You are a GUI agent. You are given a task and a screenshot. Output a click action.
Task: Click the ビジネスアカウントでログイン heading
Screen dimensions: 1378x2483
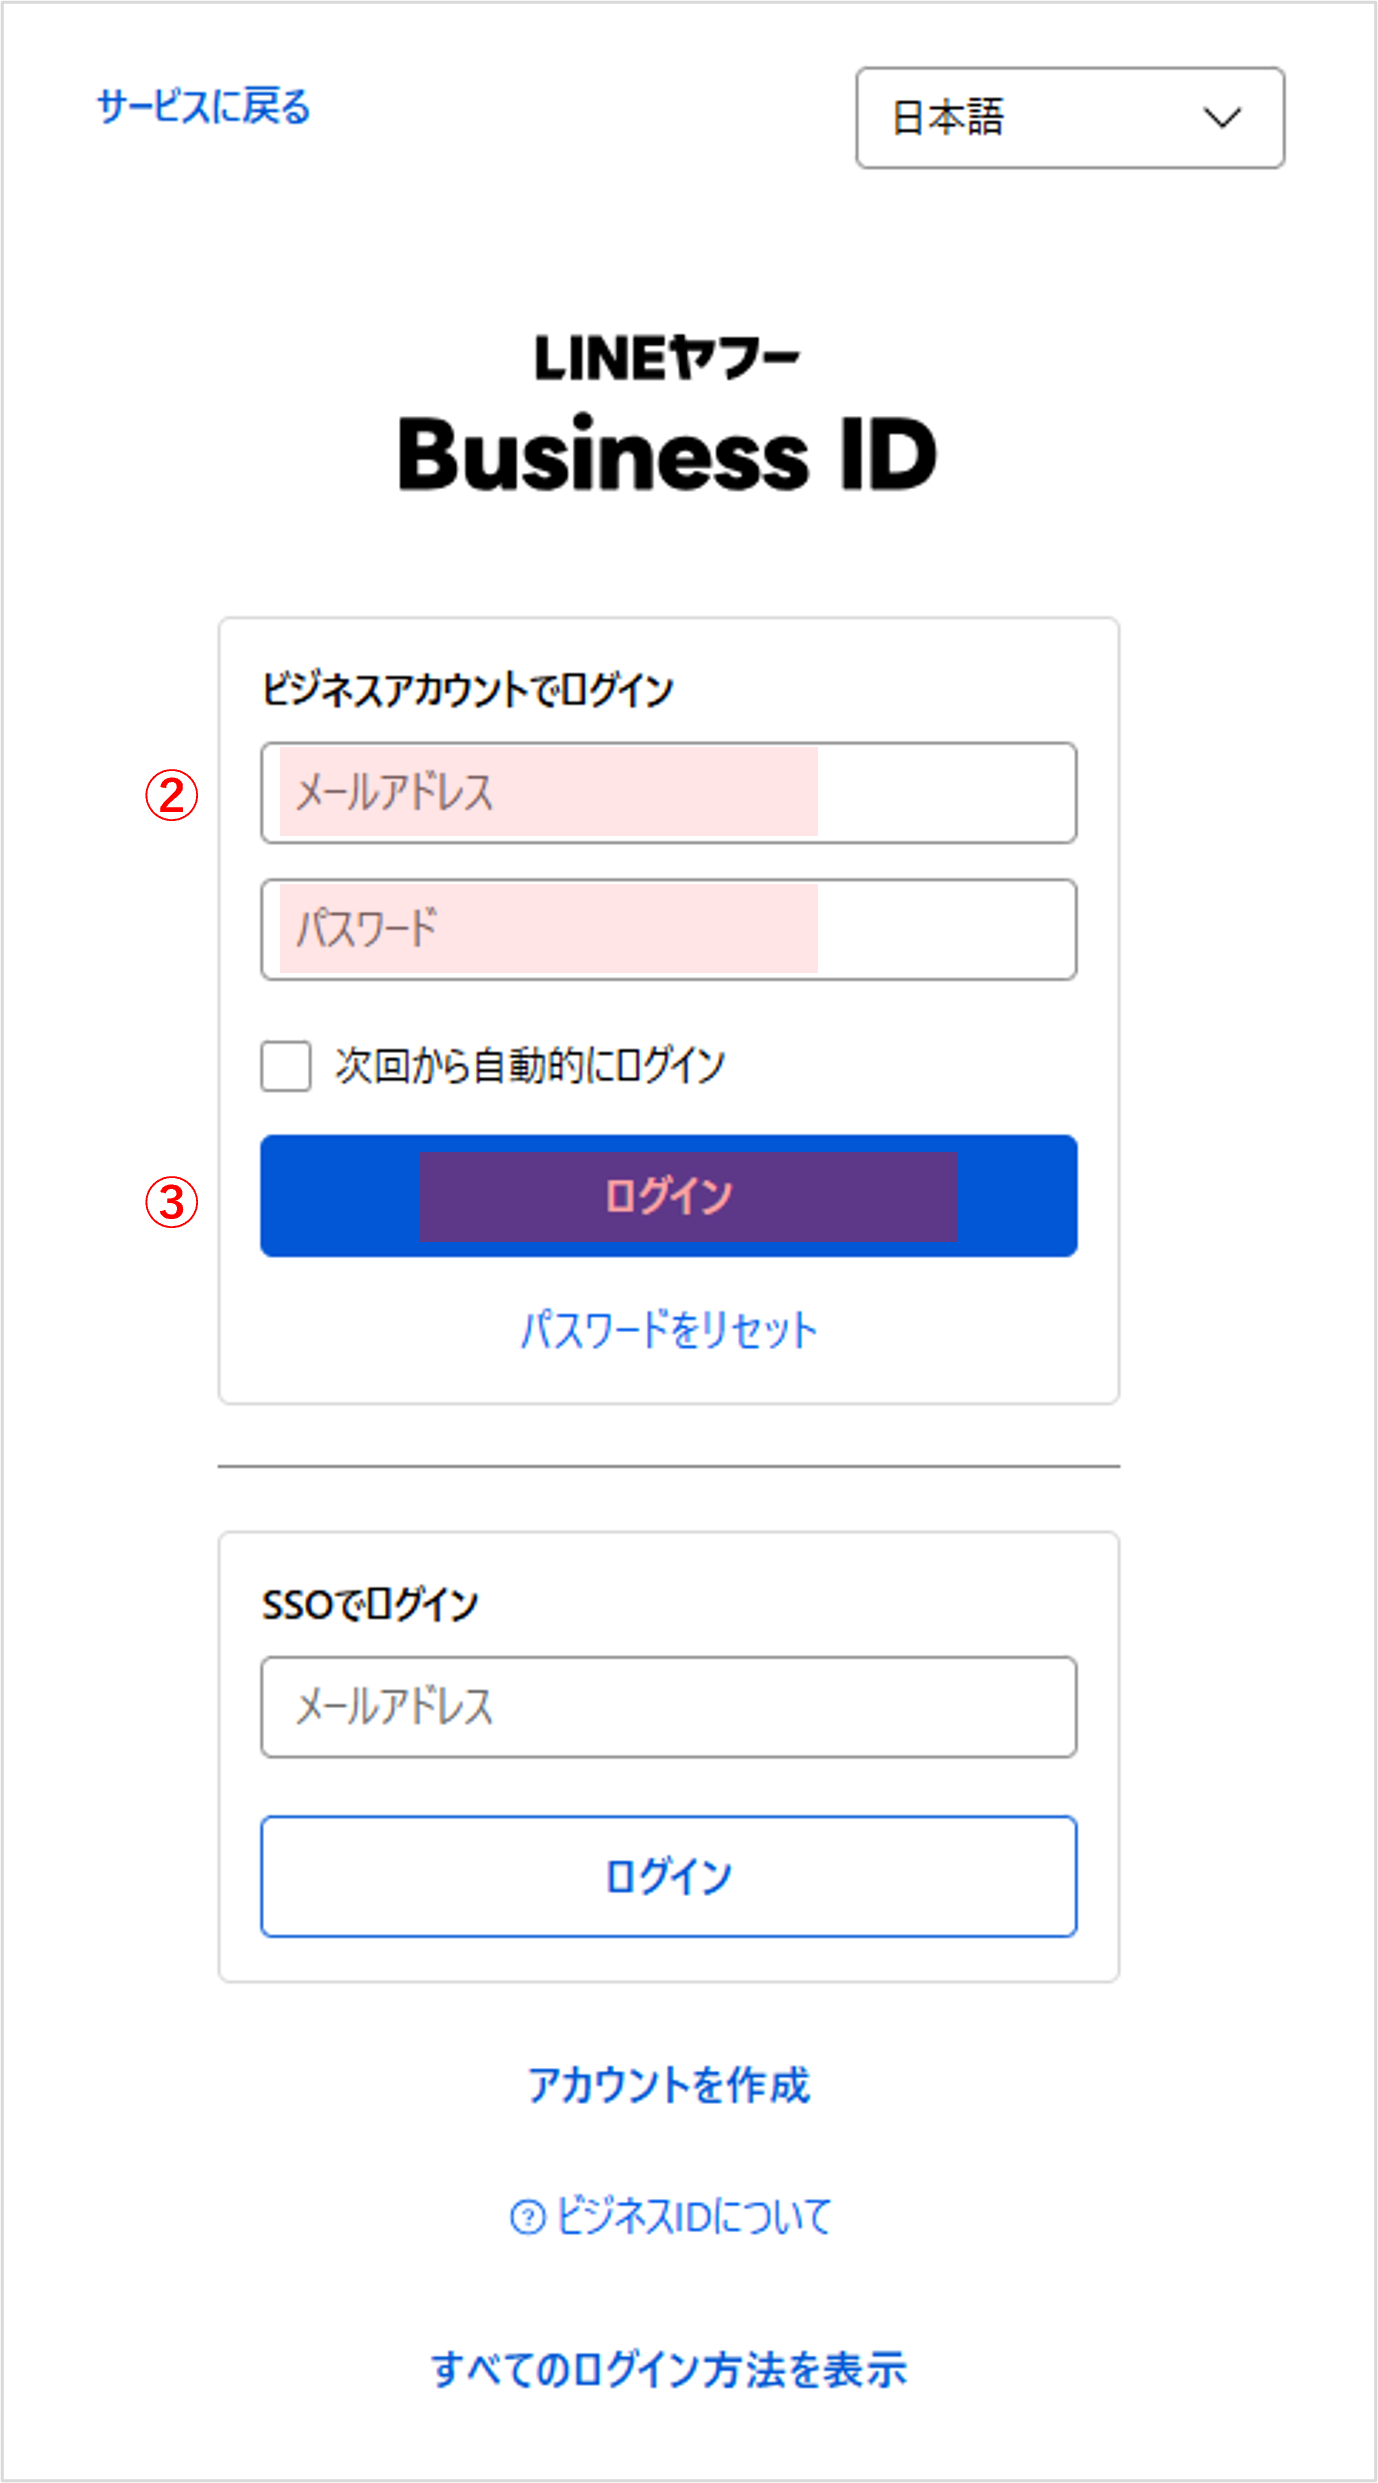pos(467,690)
